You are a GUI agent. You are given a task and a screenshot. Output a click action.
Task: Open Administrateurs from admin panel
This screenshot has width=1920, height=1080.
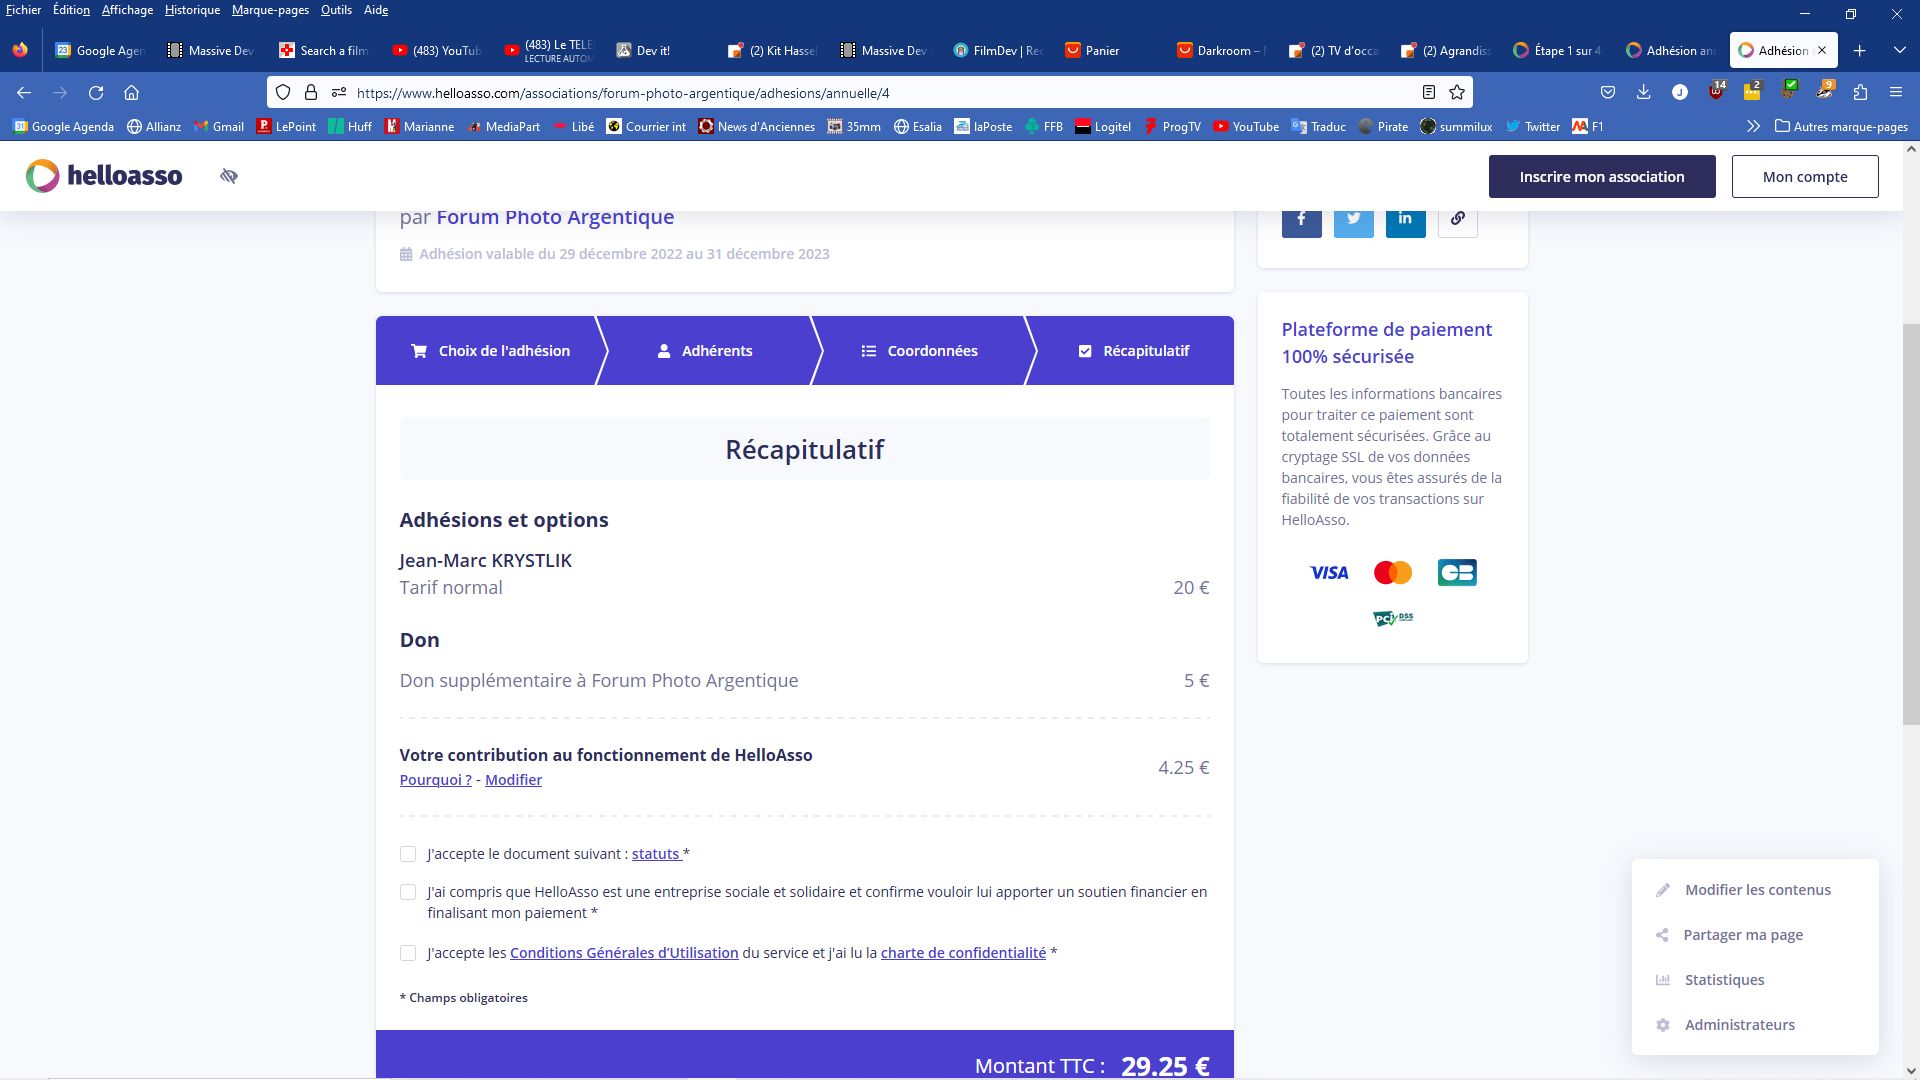(1725, 1025)
